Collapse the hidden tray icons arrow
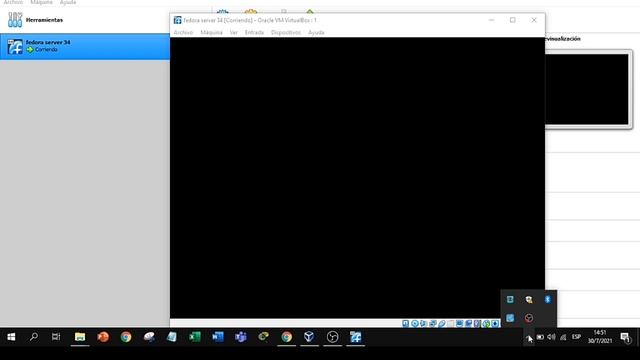The image size is (640, 360). tap(529, 337)
